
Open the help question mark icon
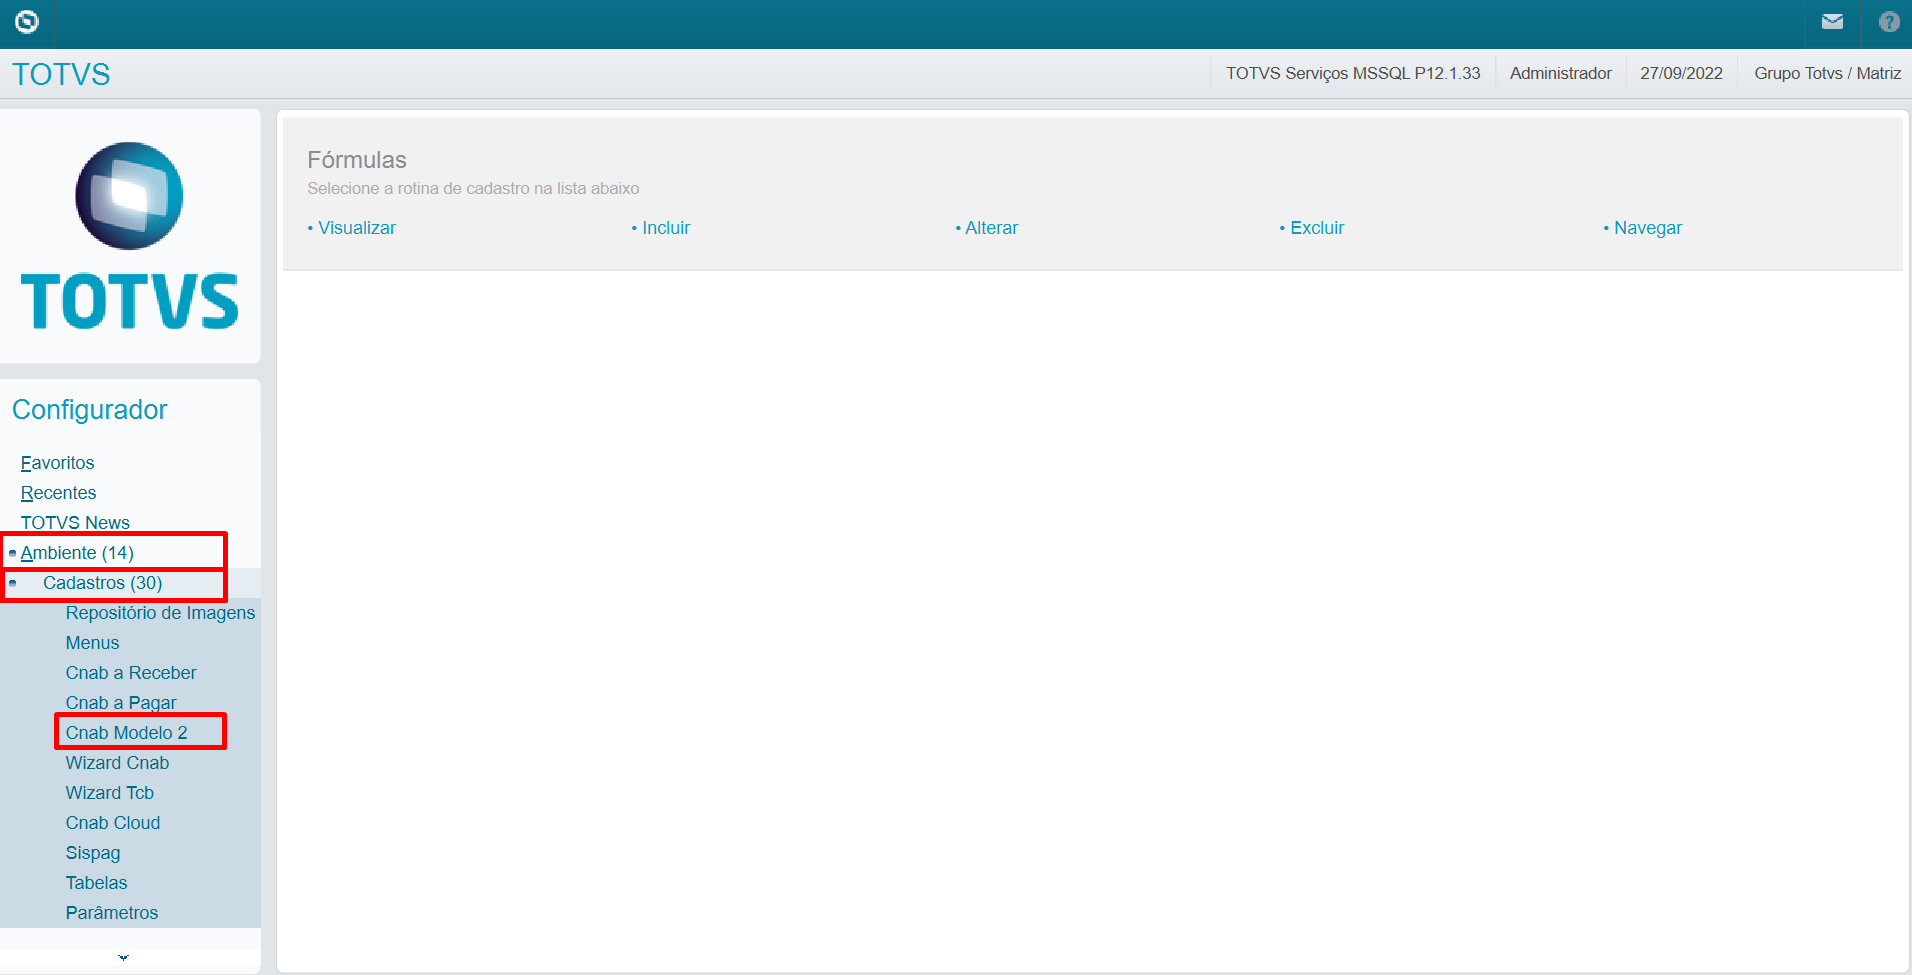click(1889, 22)
